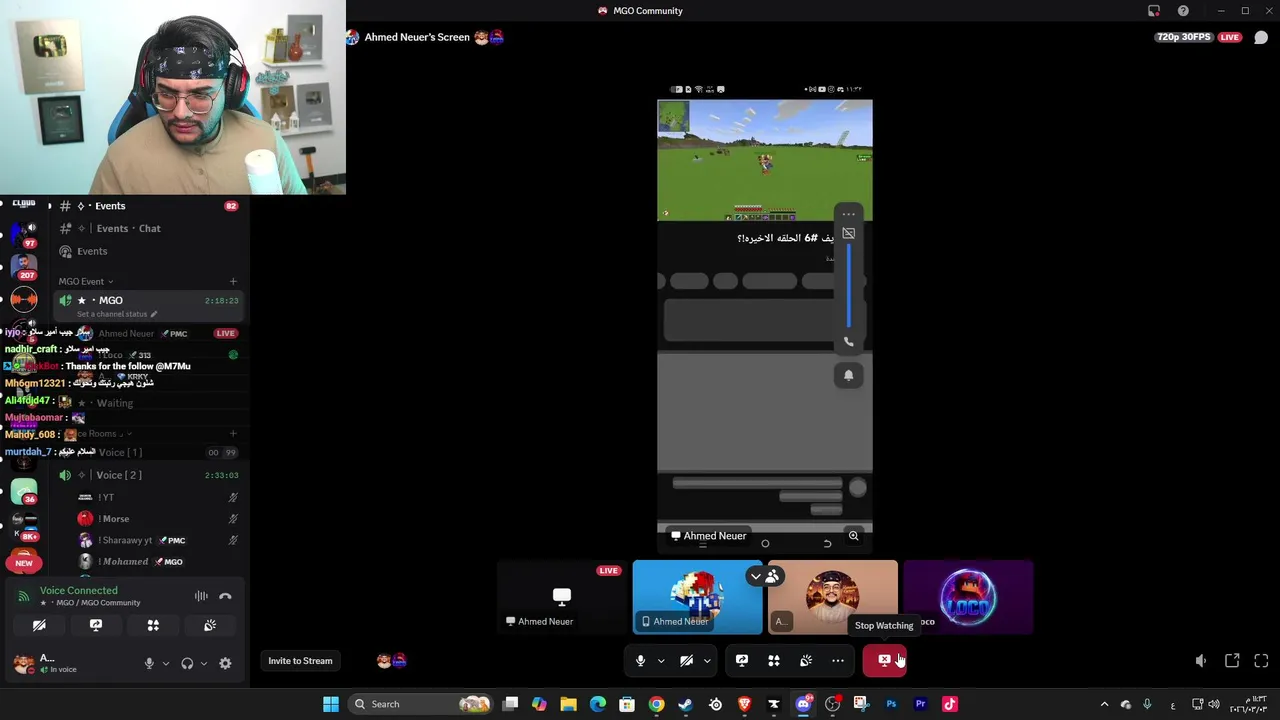
Task: Open TikTok app from taskbar
Action: [x=949, y=704]
